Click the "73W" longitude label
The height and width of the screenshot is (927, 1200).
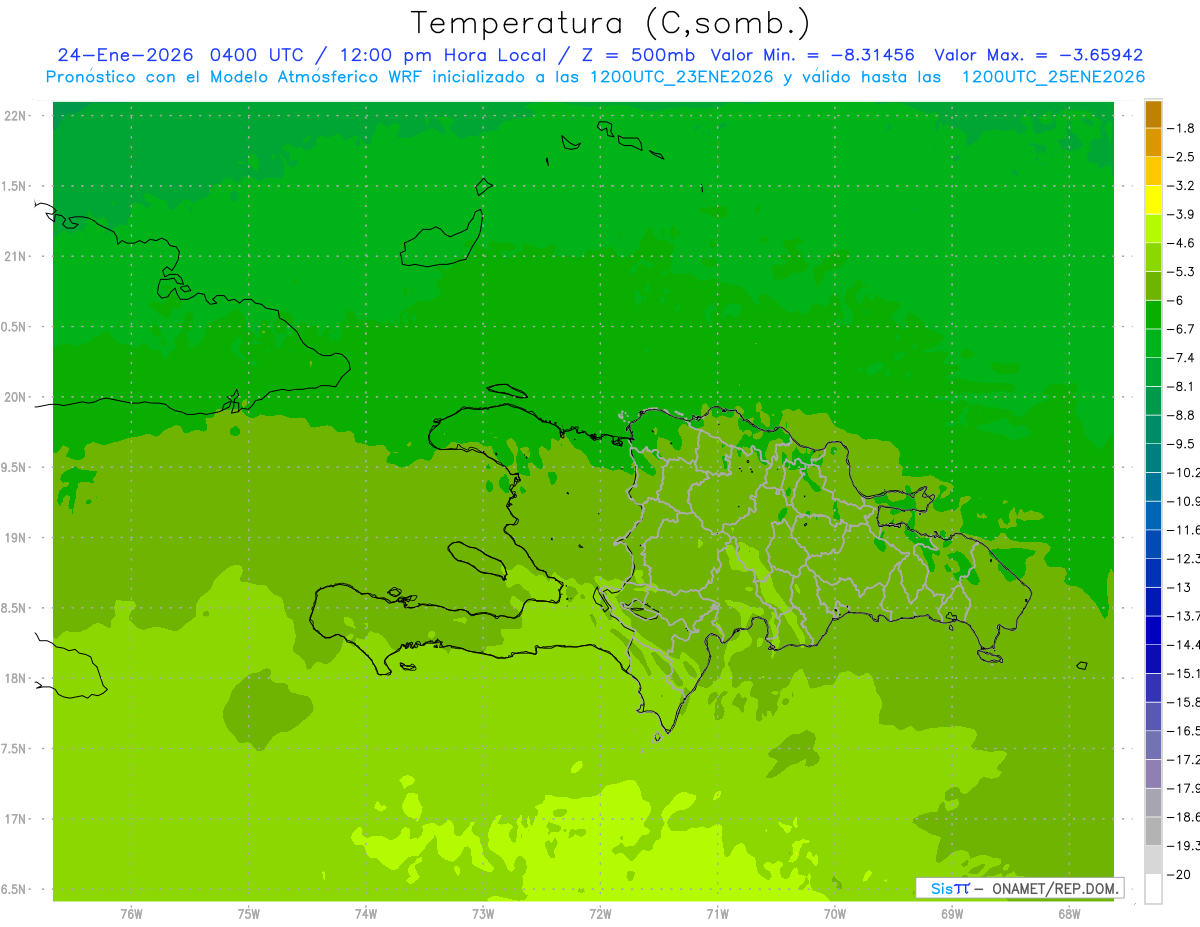[483, 913]
